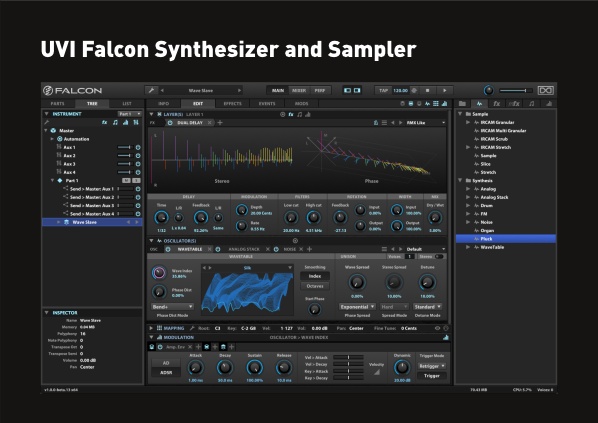598x423 pixels.
Task: Select previous preset arrow left of Wave Slave
Action: click(x=162, y=90)
